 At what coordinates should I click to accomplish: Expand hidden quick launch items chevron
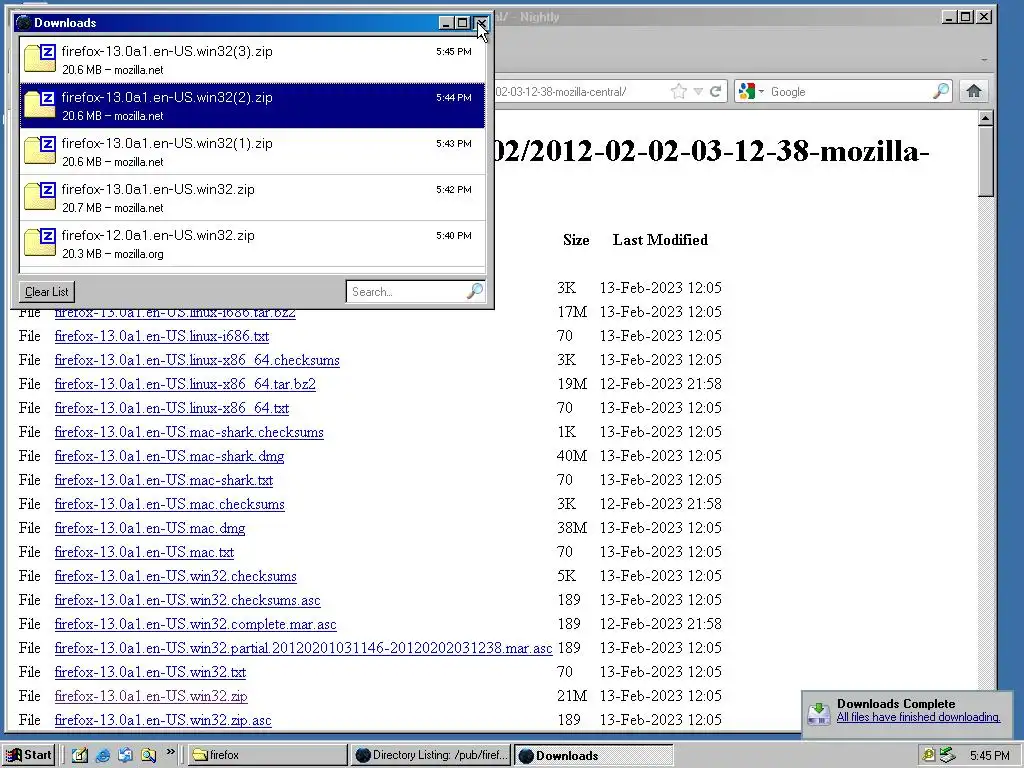tap(170, 752)
